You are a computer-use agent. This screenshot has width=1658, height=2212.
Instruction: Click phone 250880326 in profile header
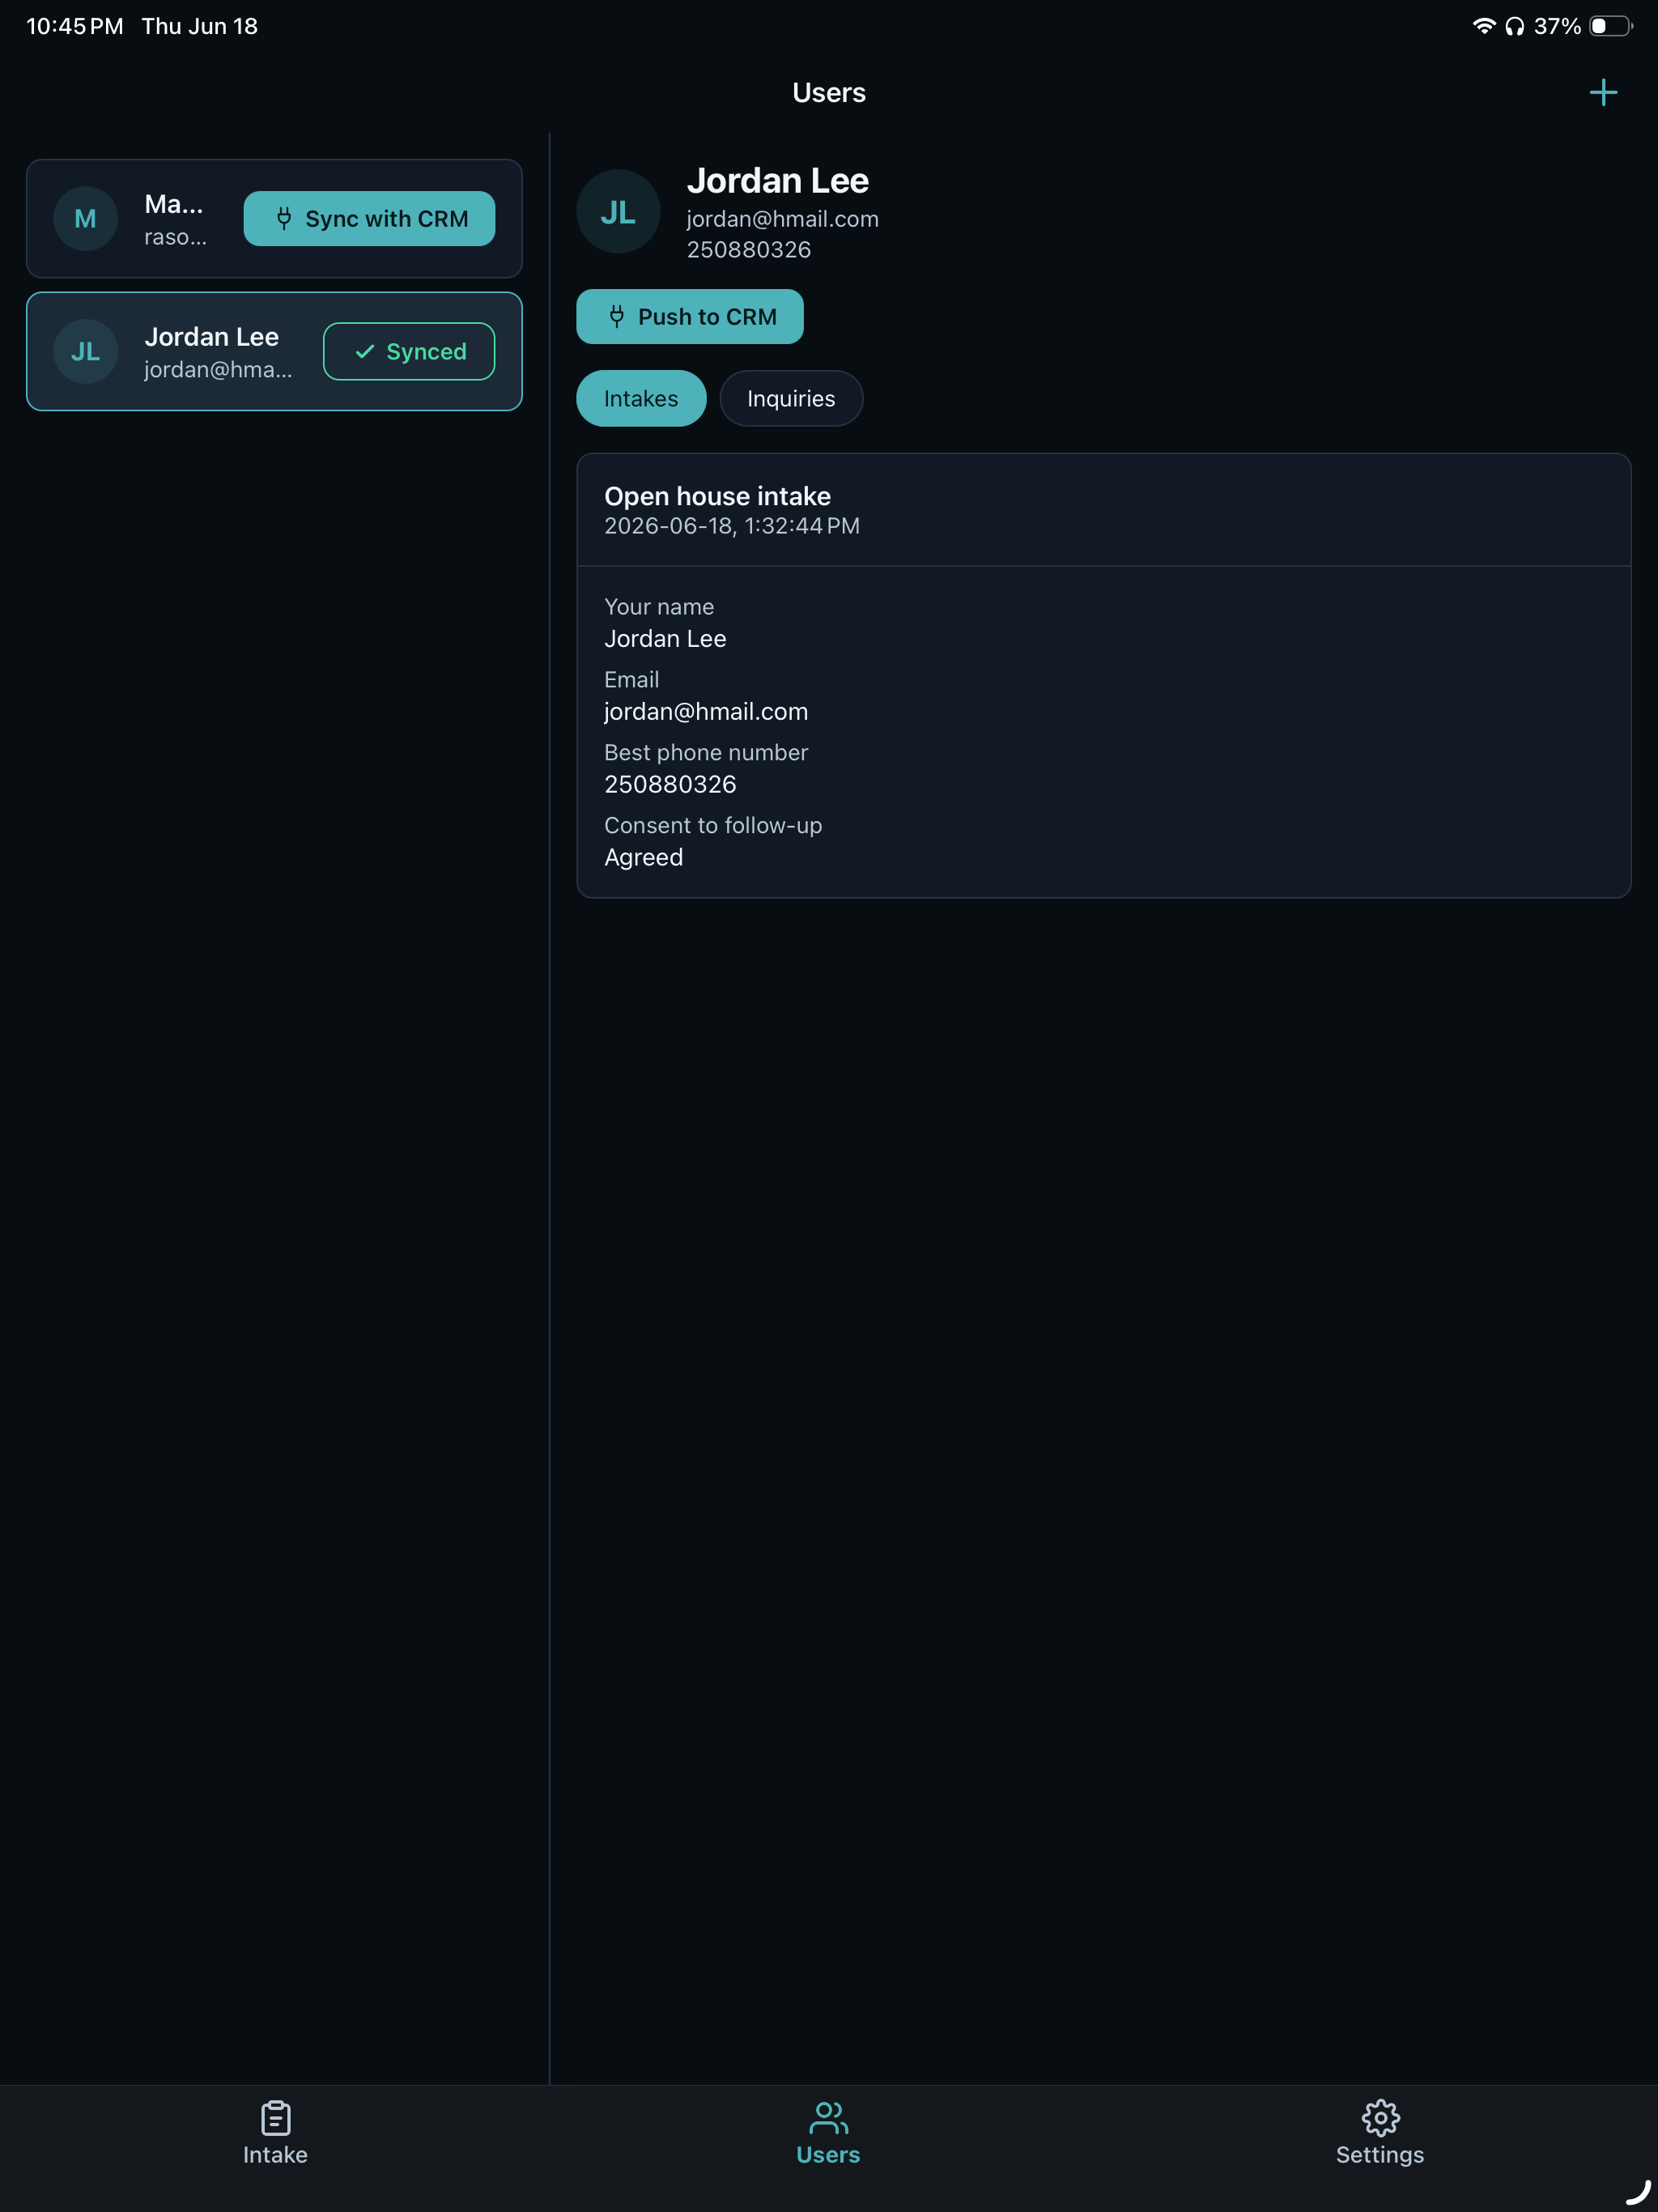tap(748, 249)
